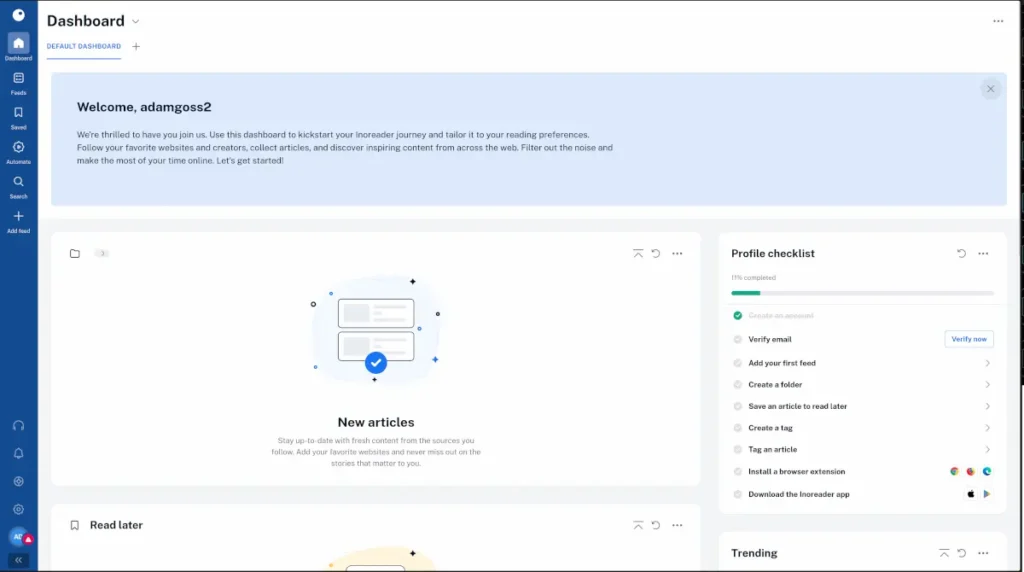This screenshot has height=572, width=1024.
Task: Click the Add your first feed label
Action: pyautogui.click(x=782, y=363)
